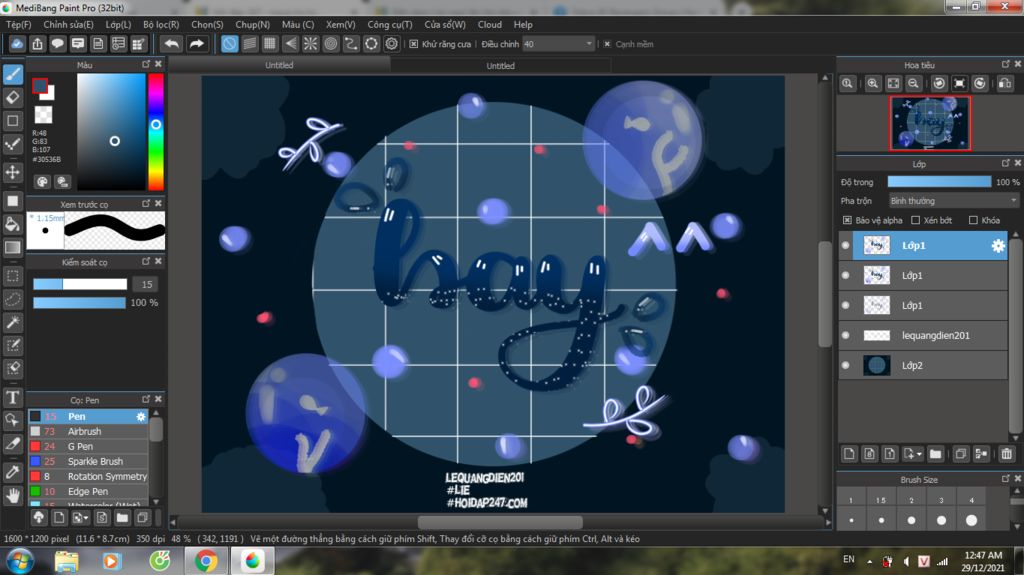Select the G Pen brush
Image resolution: width=1024 pixels, height=575 pixels.
point(88,446)
